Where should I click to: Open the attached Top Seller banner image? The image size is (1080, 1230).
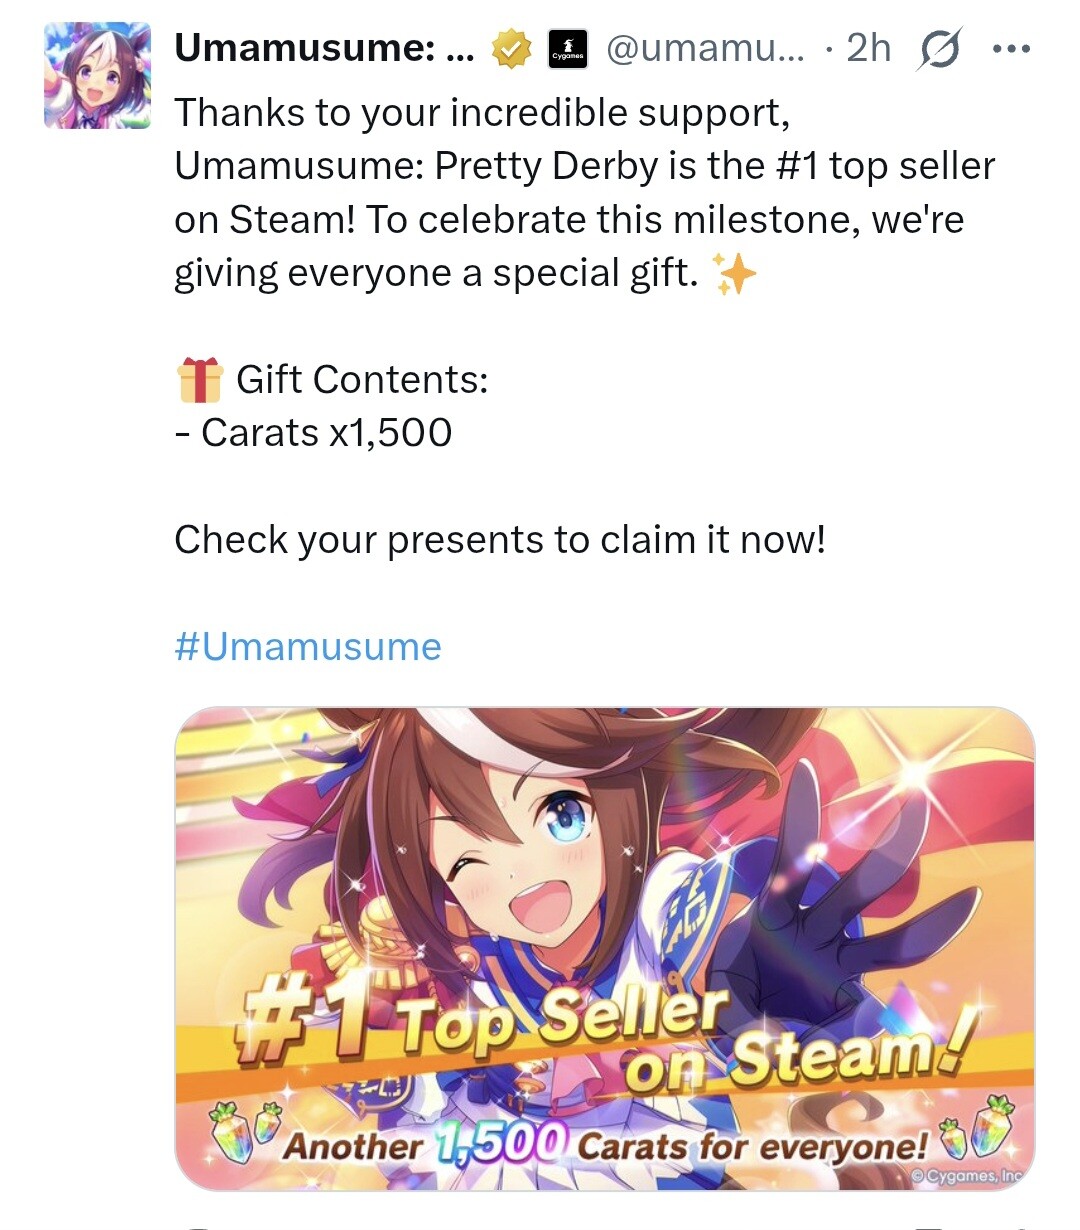point(605,949)
